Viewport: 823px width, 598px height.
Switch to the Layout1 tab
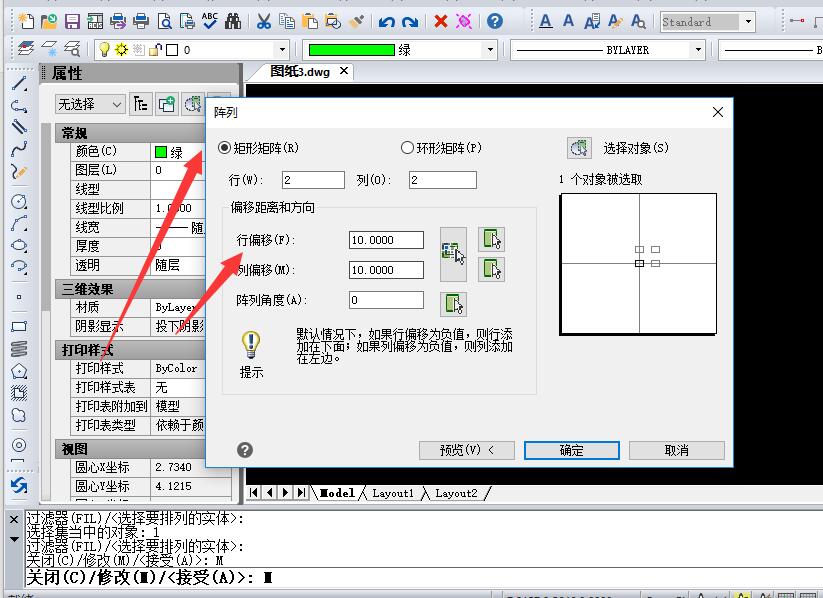click(392, 493)
